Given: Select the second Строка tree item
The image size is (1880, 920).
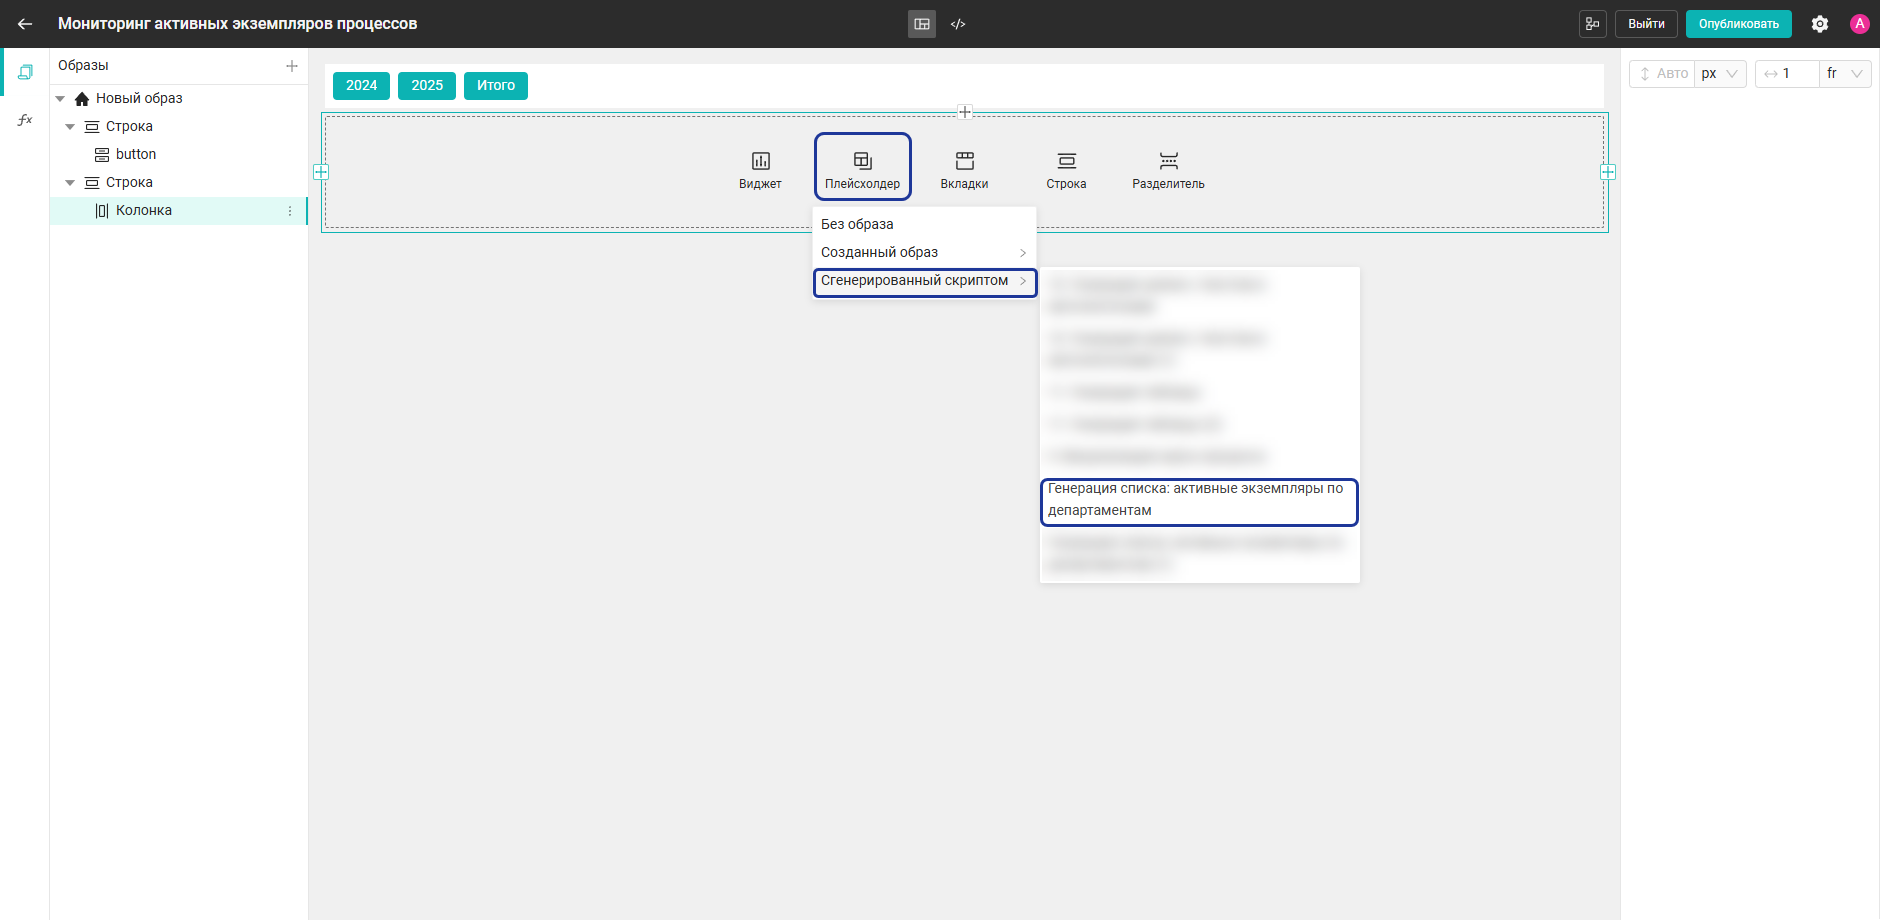Looking at the screenshot, I should click(129, 183).
